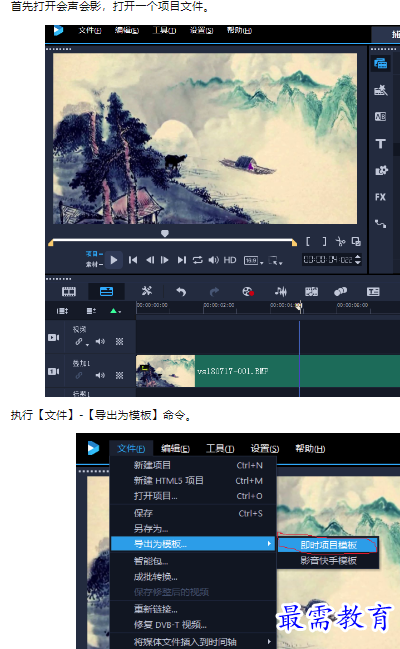Screen dimensions: 400x649
Task: Open the 设置 menu in the bottom screenshot
Action: 265,449
